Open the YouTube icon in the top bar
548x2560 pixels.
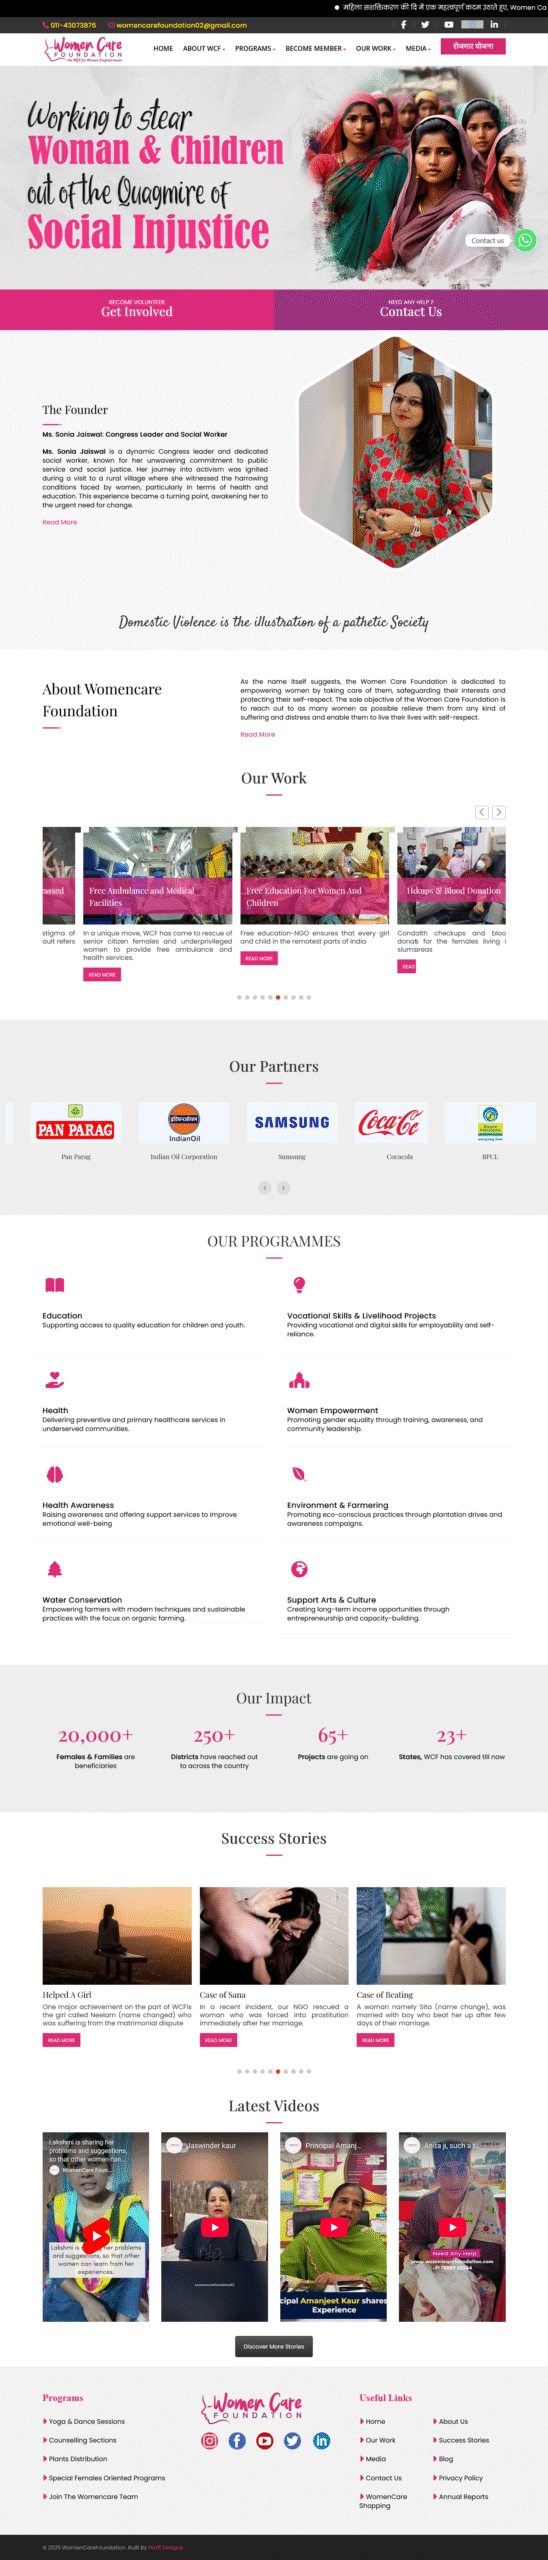pos(449,25)
